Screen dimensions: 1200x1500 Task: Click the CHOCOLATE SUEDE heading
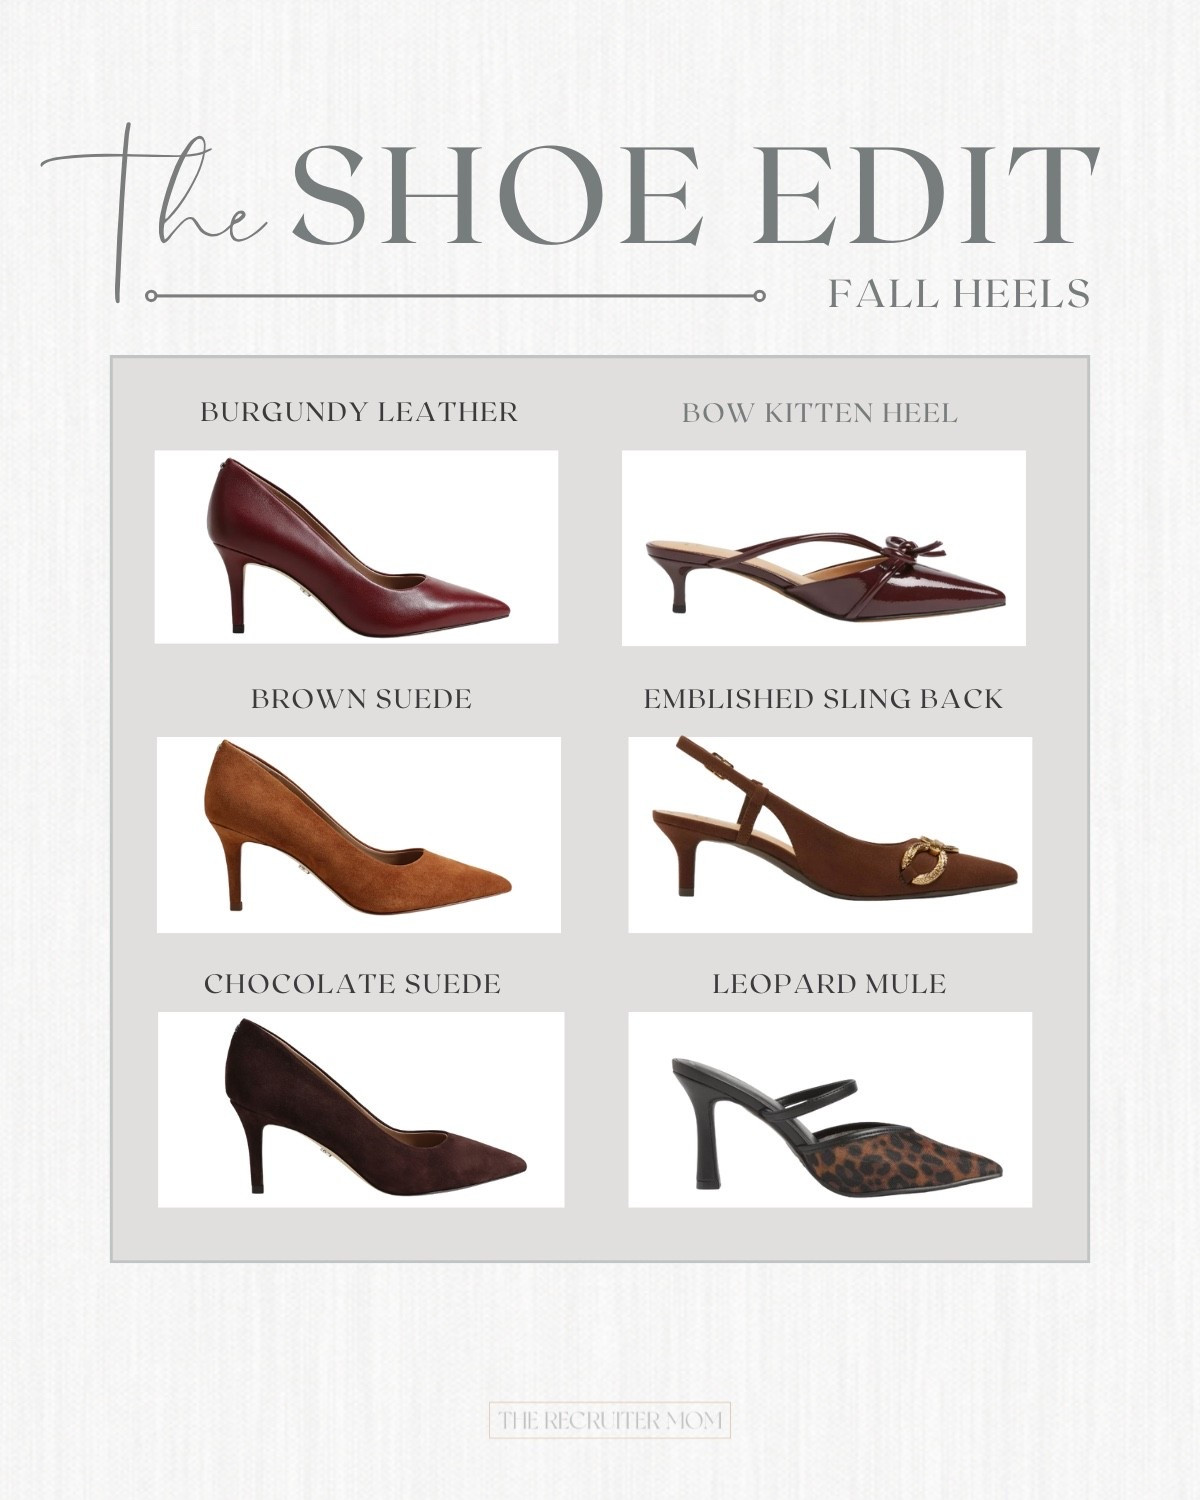tap(355, 984)
